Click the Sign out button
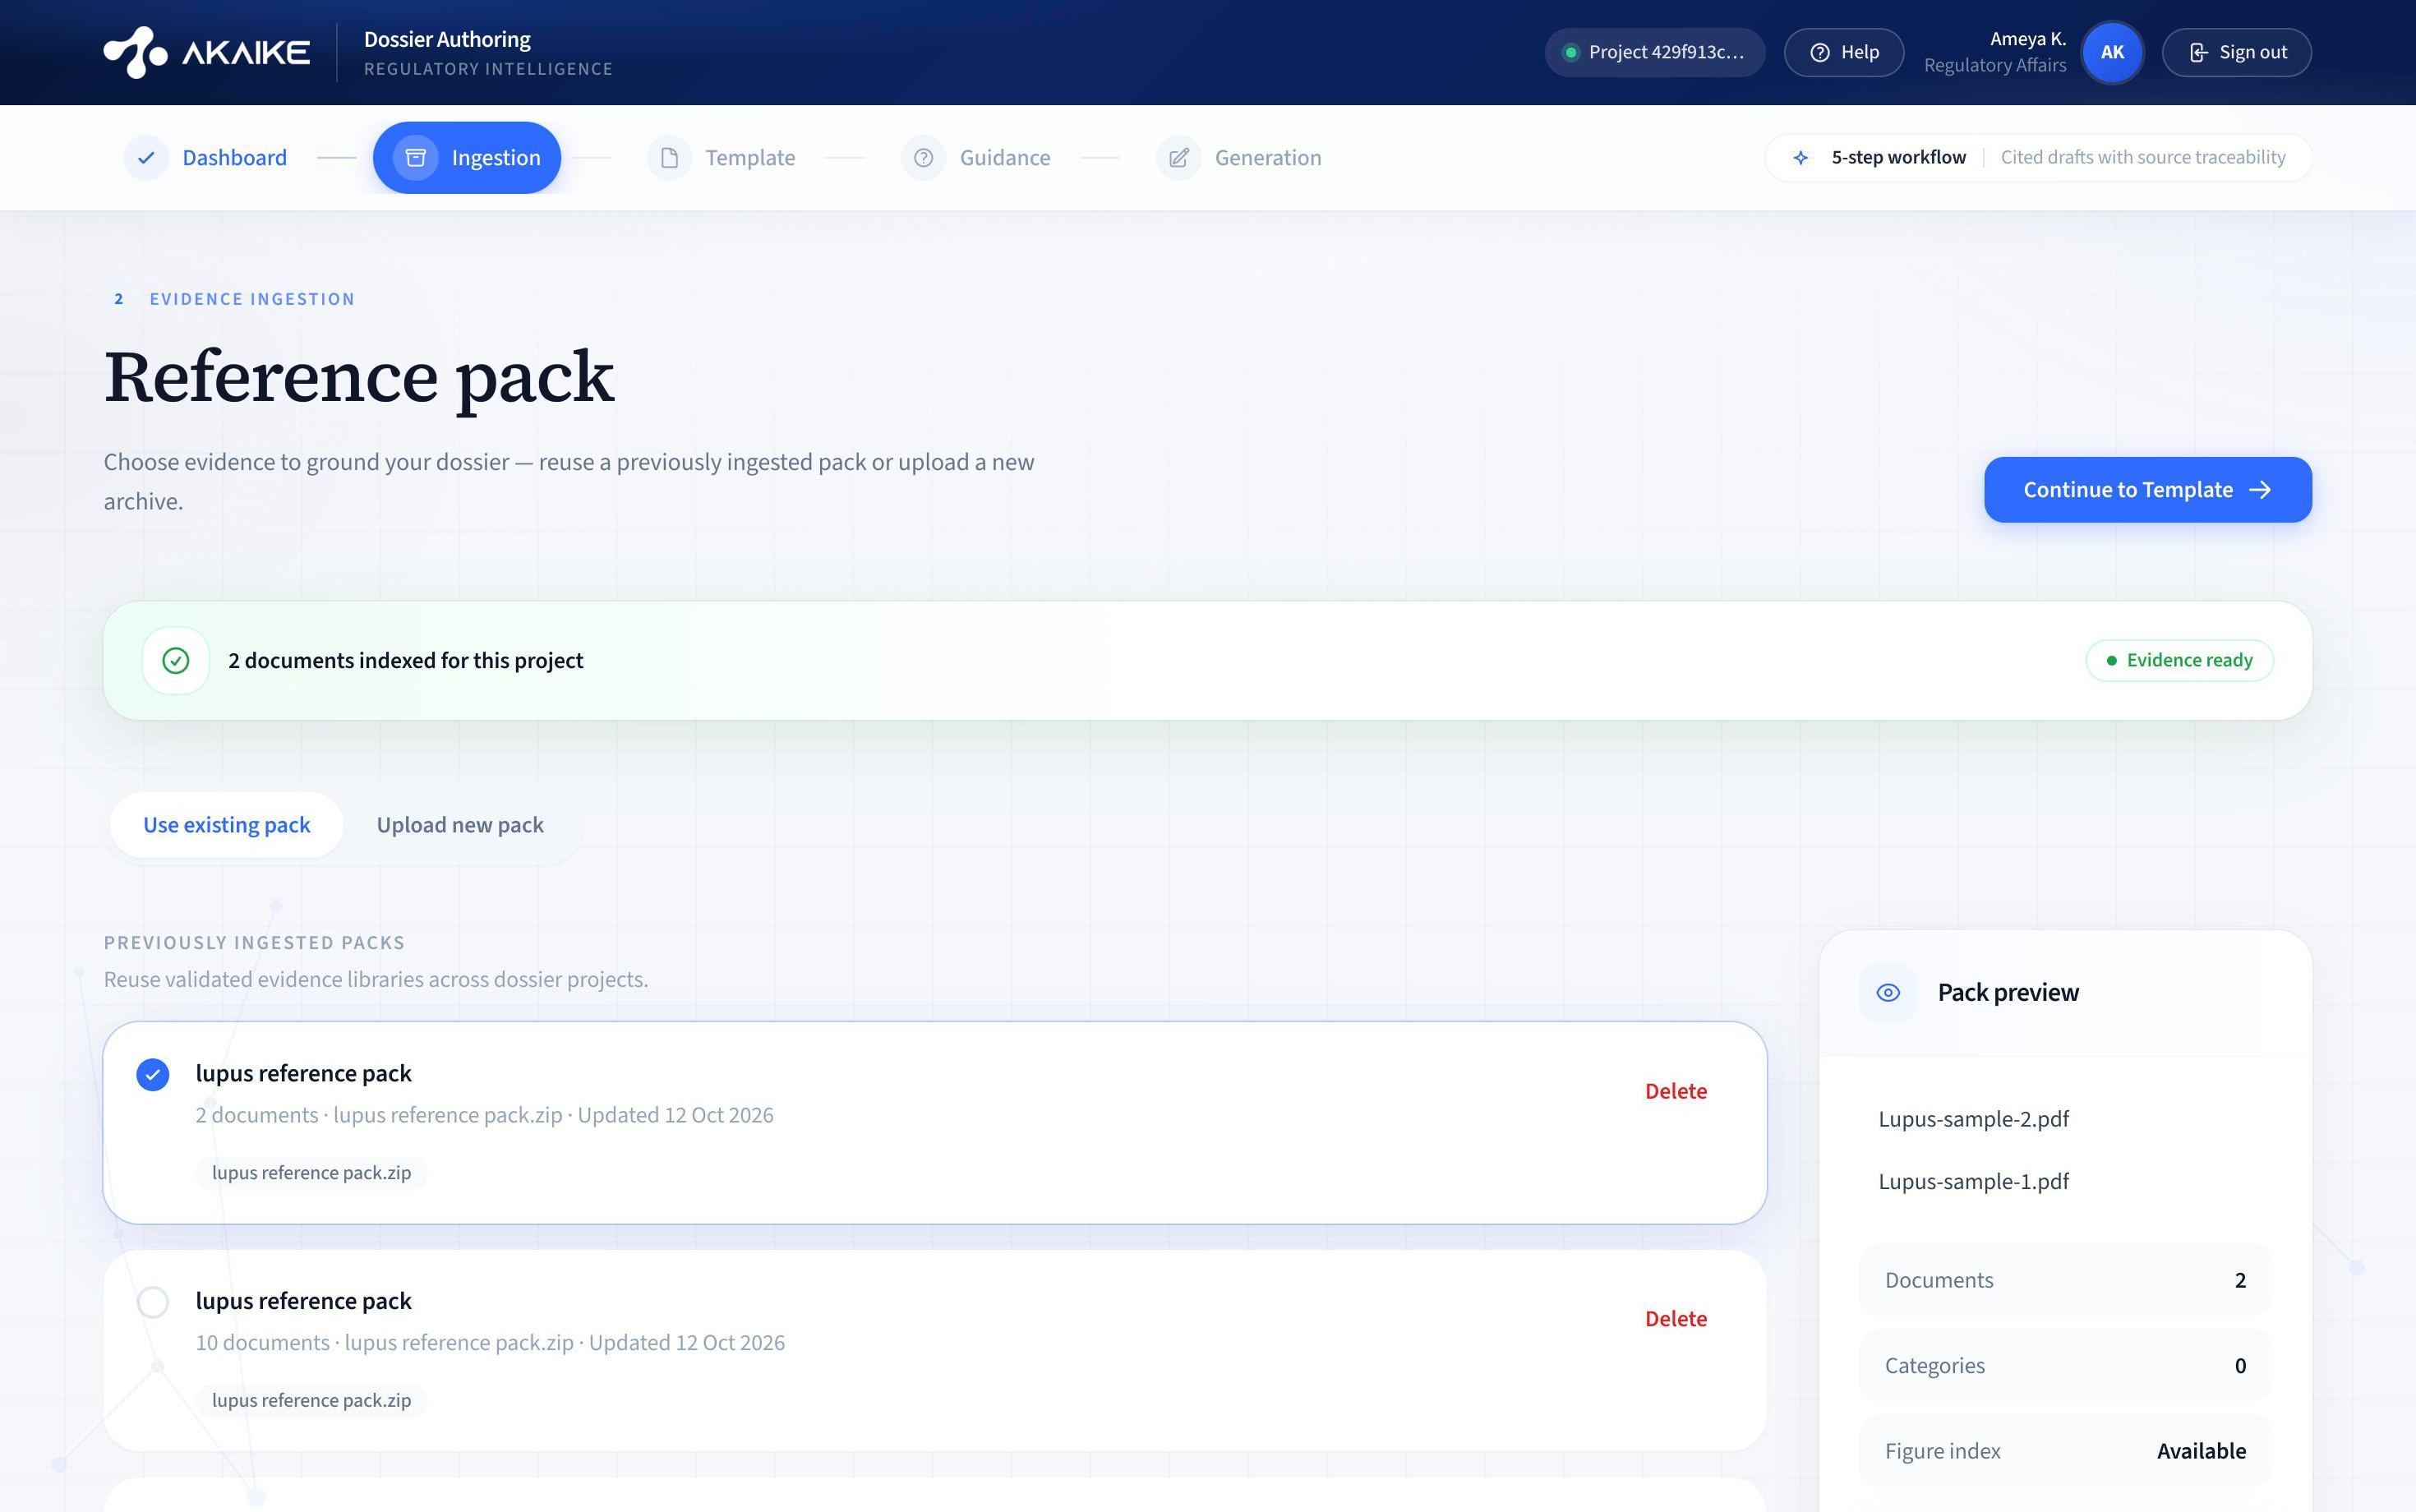 (2237, 52)
